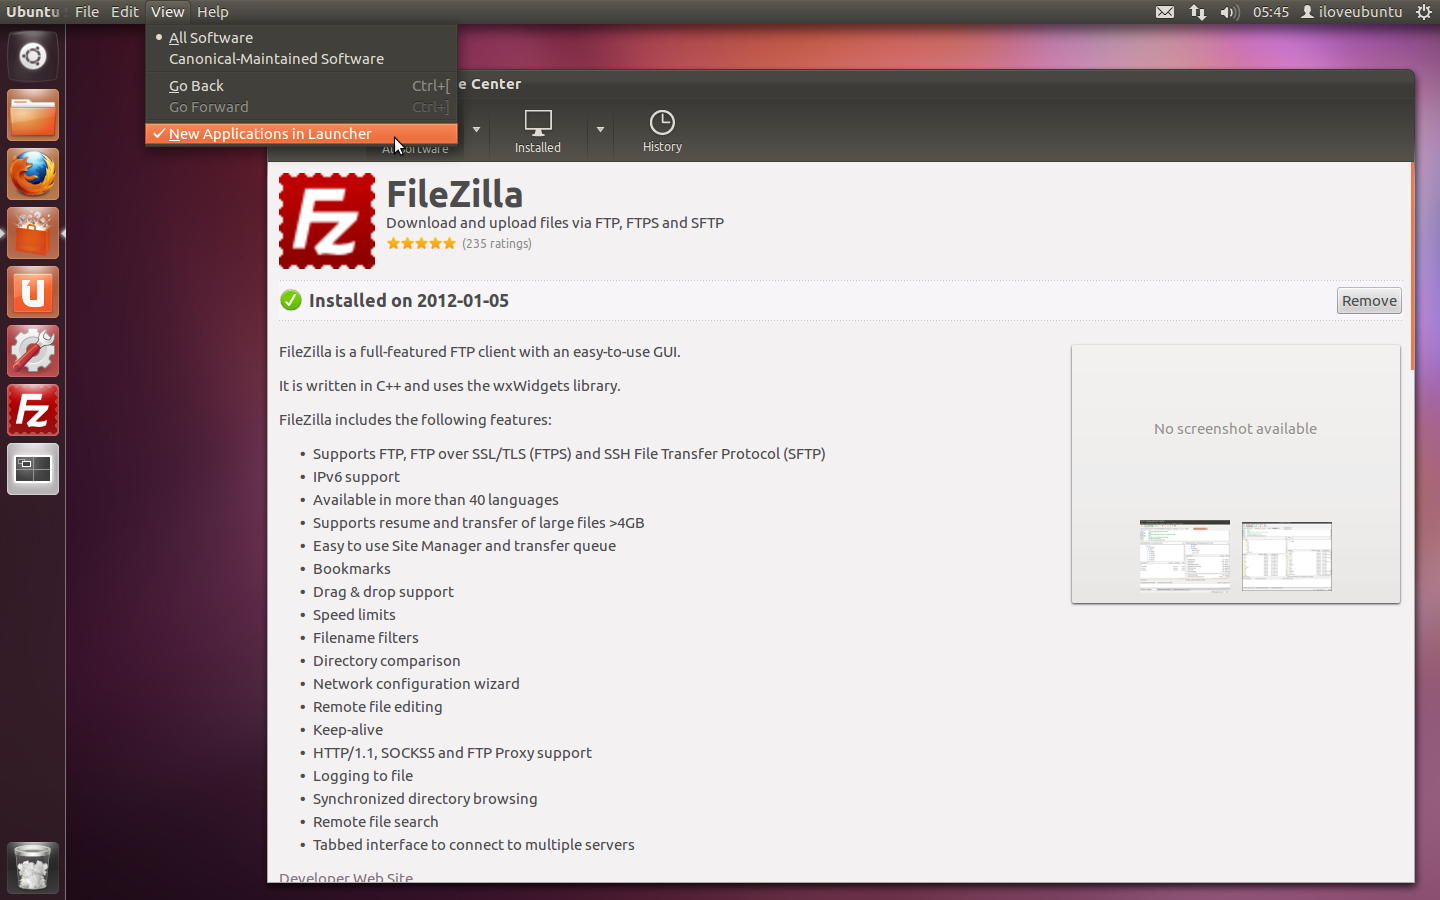1440x900 pixels.
Task: Select the All Software radio option
Action: click(x=301, y=38)
